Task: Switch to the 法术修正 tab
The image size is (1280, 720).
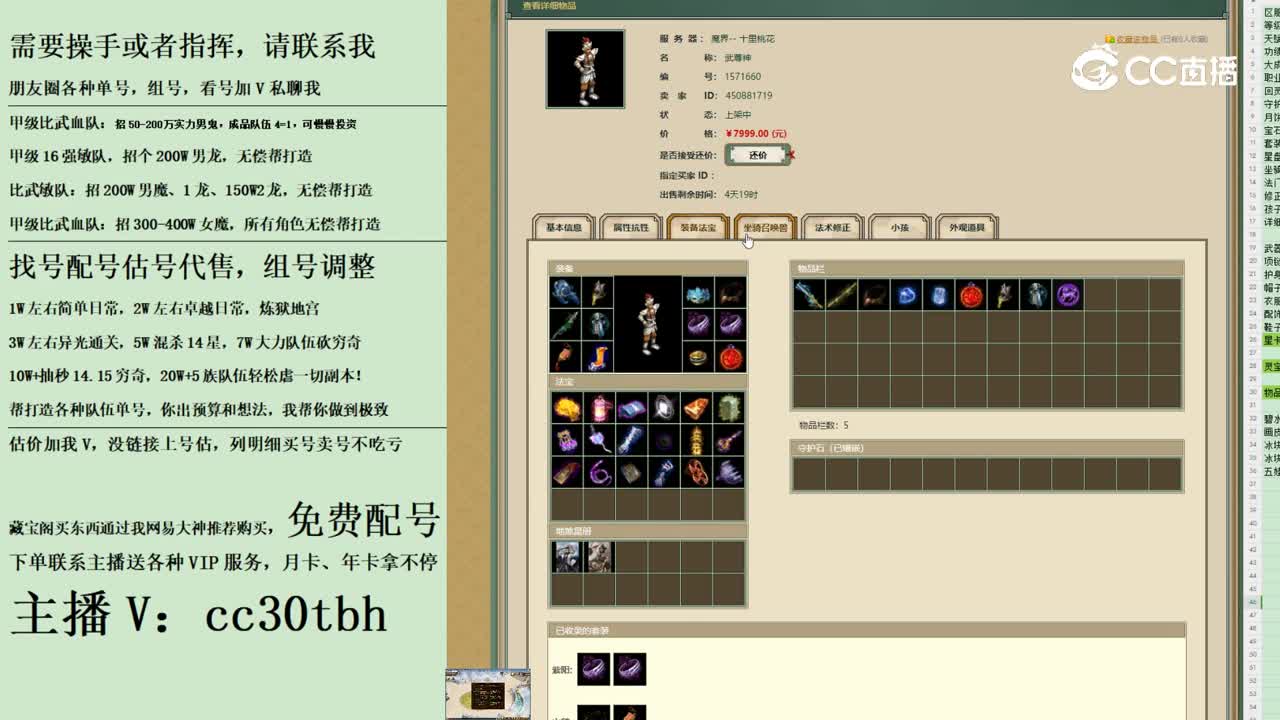Action: 832,228
